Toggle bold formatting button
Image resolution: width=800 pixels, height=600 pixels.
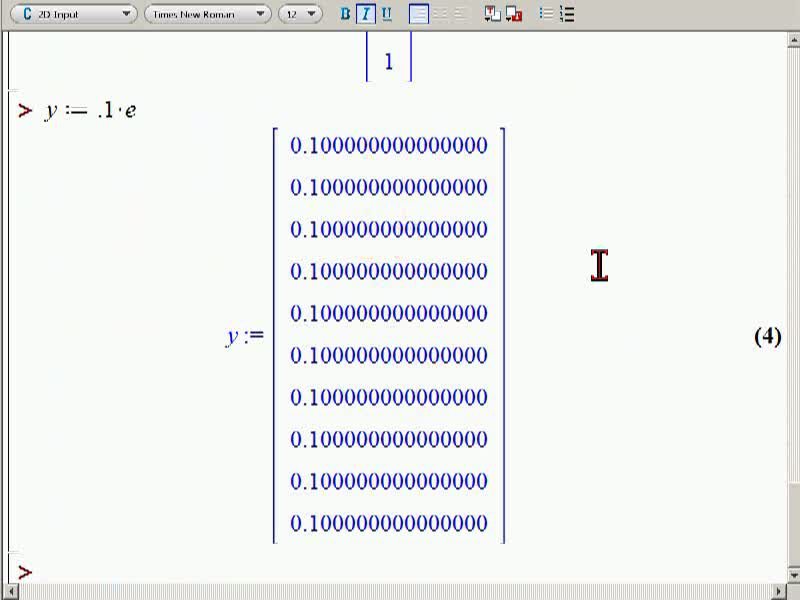click(345, 14)
